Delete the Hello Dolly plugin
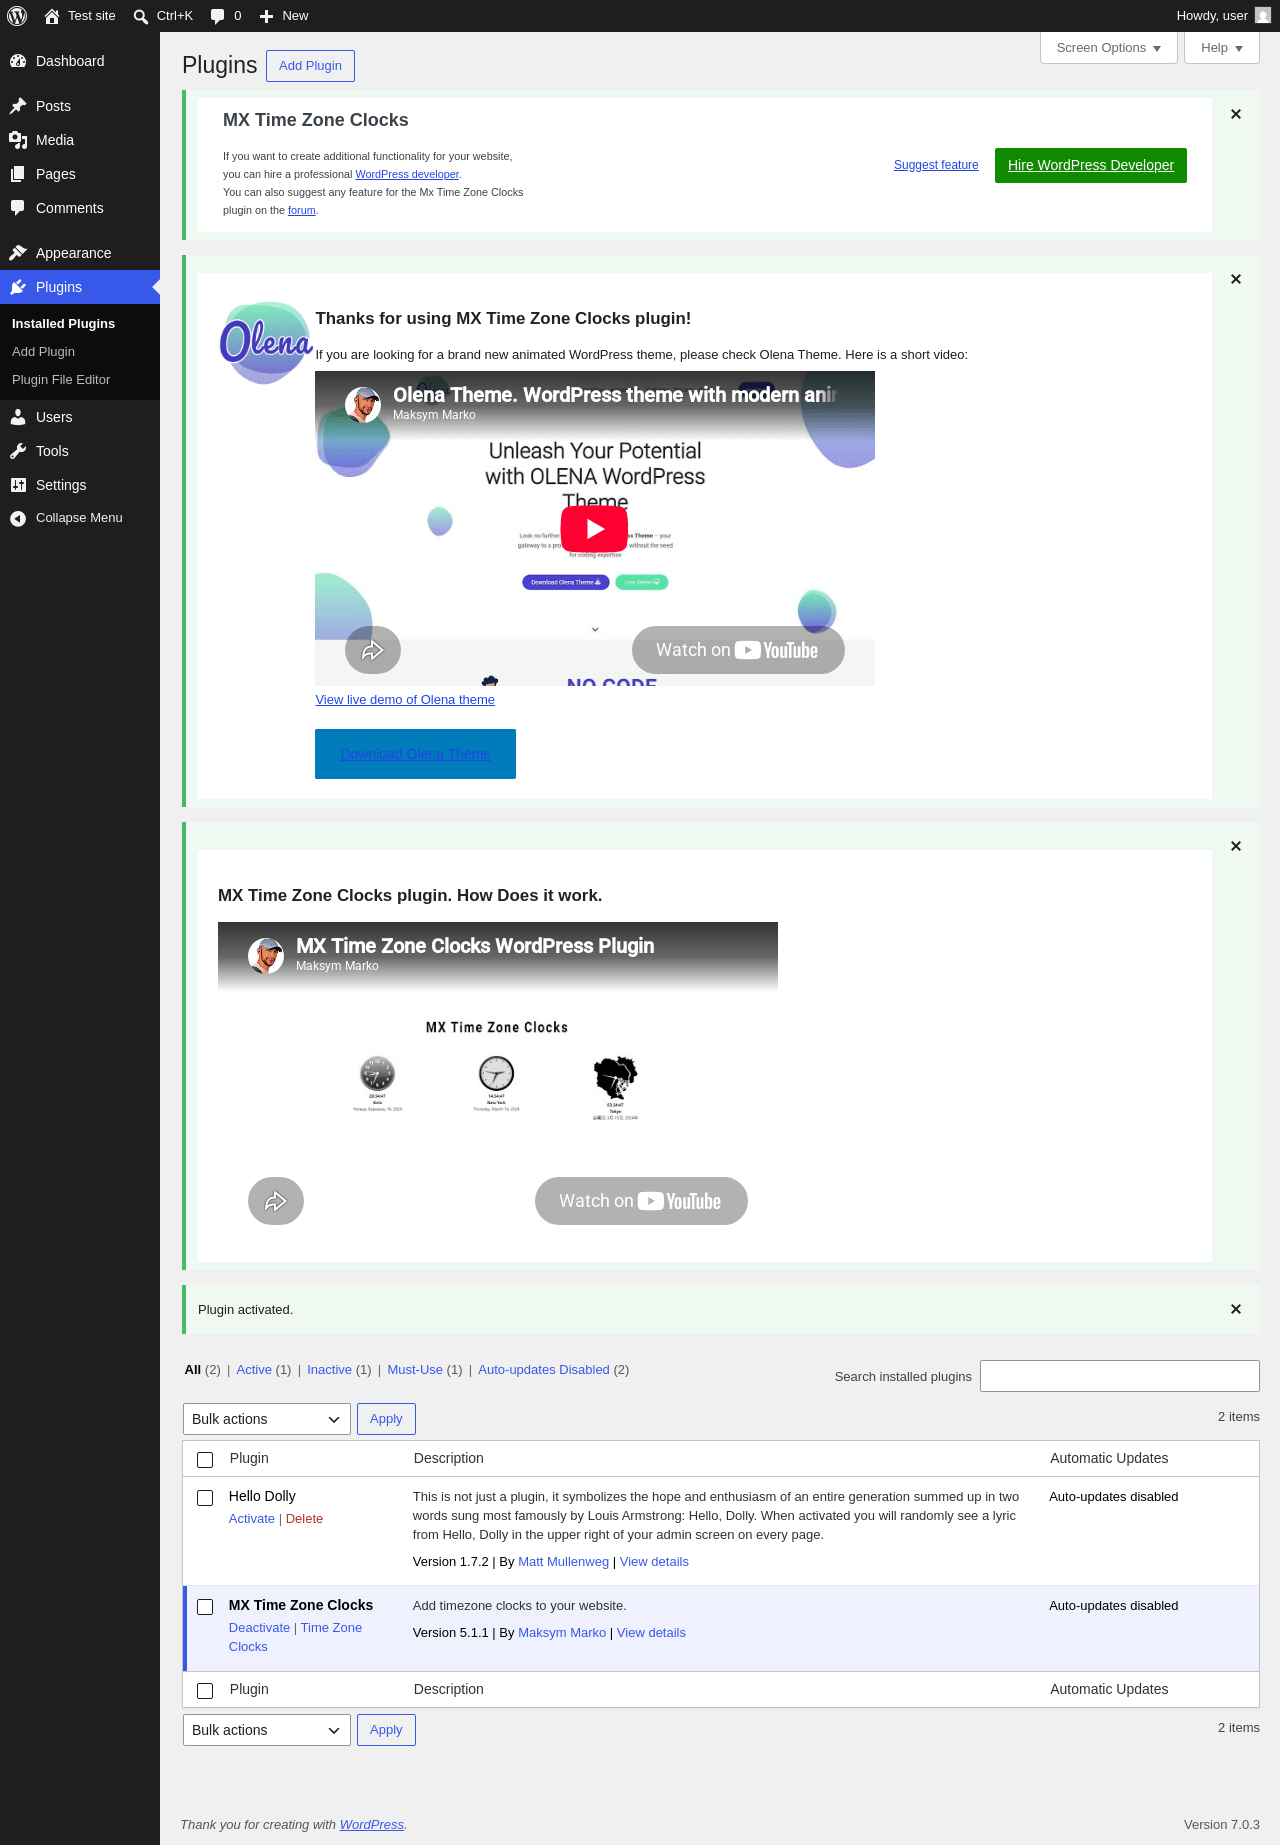The image size is (1280, 1845). pos(304,1519)
